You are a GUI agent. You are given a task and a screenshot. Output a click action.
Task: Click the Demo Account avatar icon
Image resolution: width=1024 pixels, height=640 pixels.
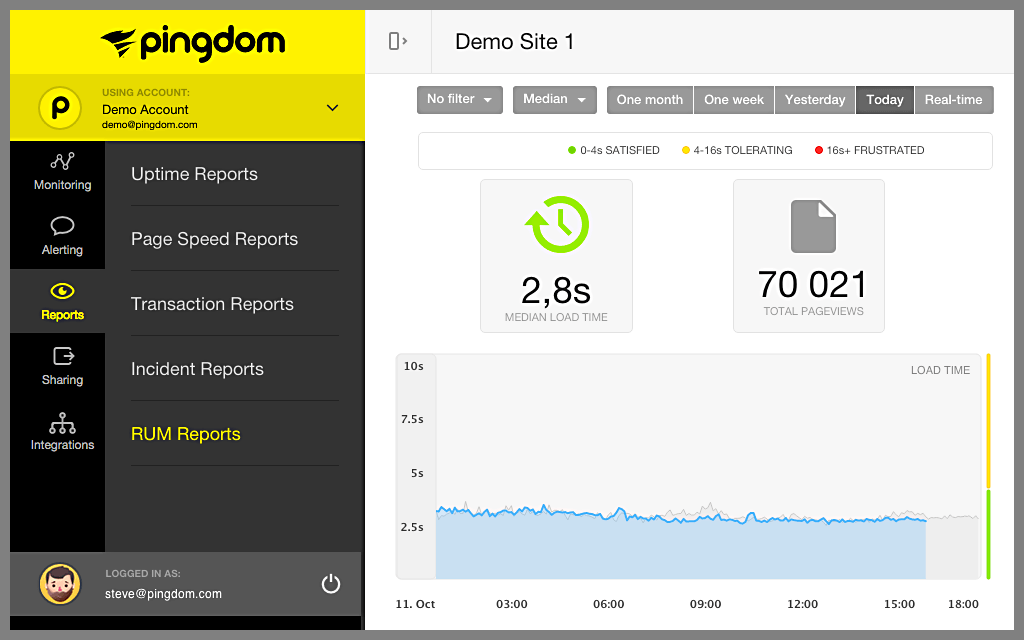[60, 108]
